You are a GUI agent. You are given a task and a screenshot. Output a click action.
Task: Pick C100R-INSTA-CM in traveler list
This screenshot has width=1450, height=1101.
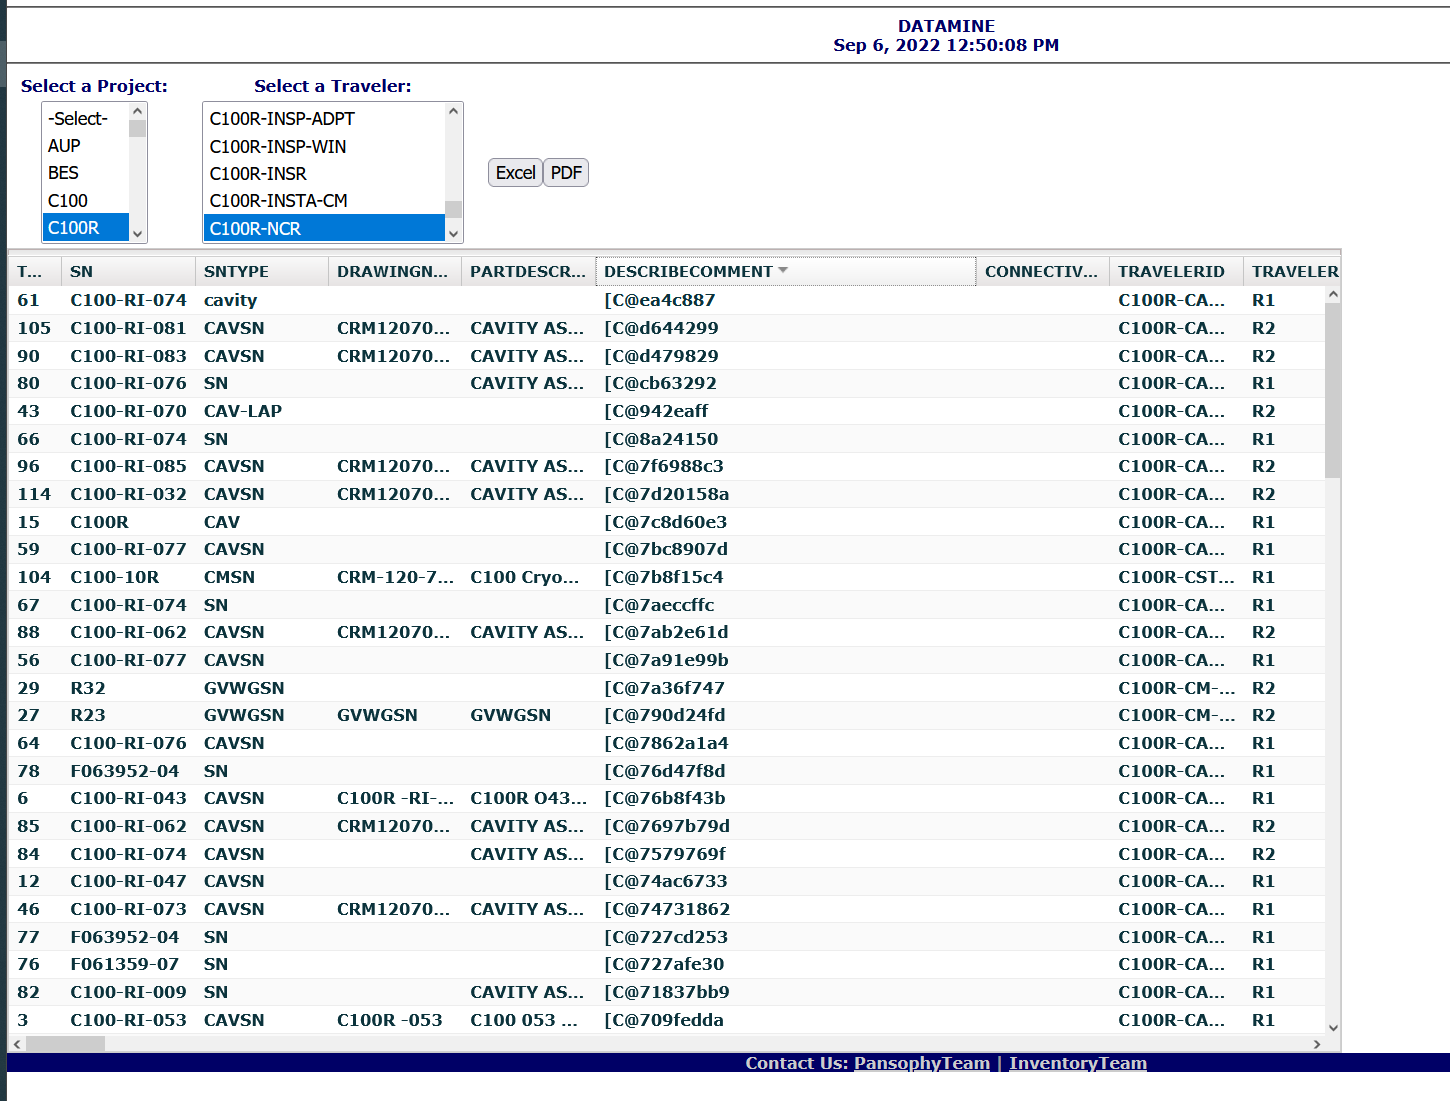coord(279,201)
